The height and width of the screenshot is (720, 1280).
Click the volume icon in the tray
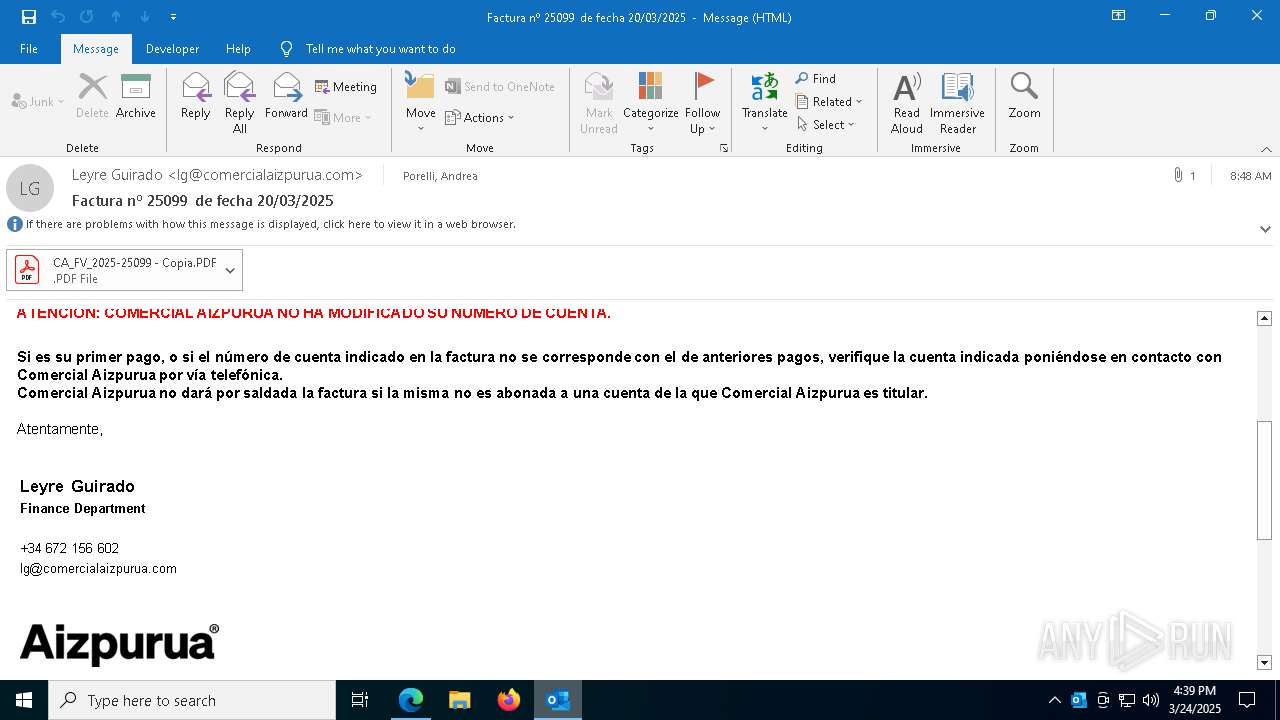[x=1151, y=700]
